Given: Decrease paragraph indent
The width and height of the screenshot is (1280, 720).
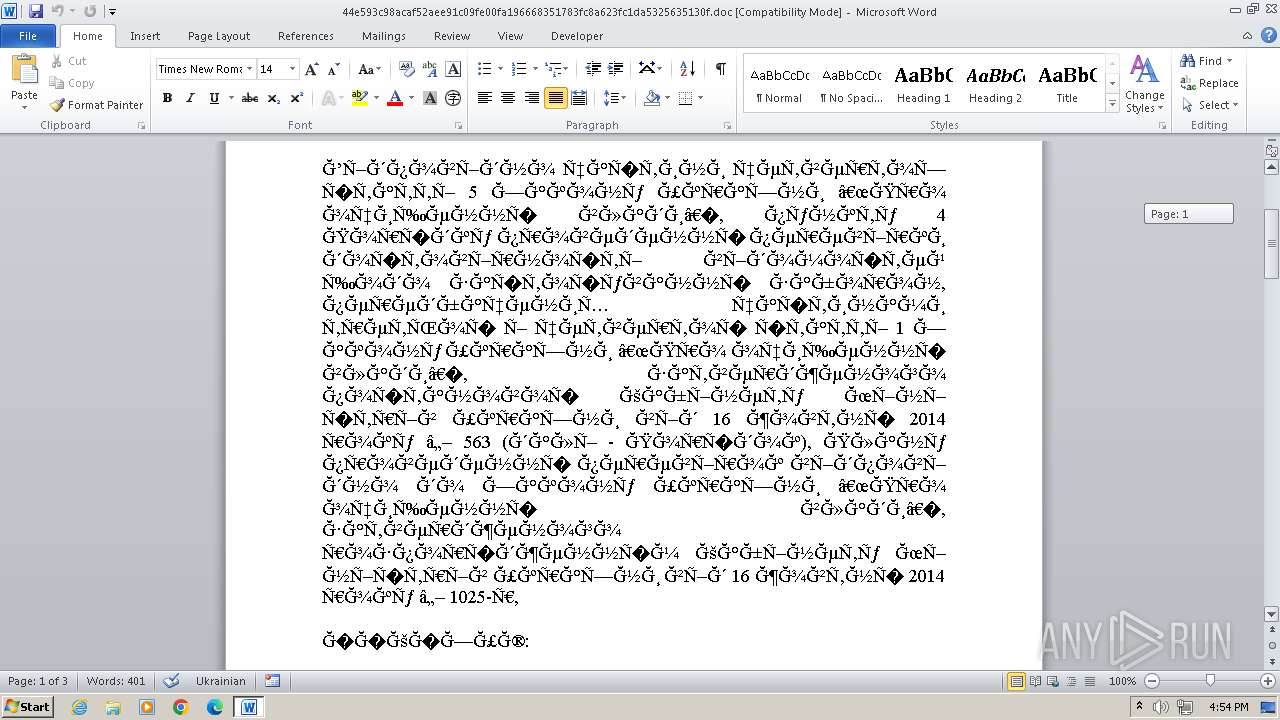Looking at the screenshot, I should tap(593, 69).
